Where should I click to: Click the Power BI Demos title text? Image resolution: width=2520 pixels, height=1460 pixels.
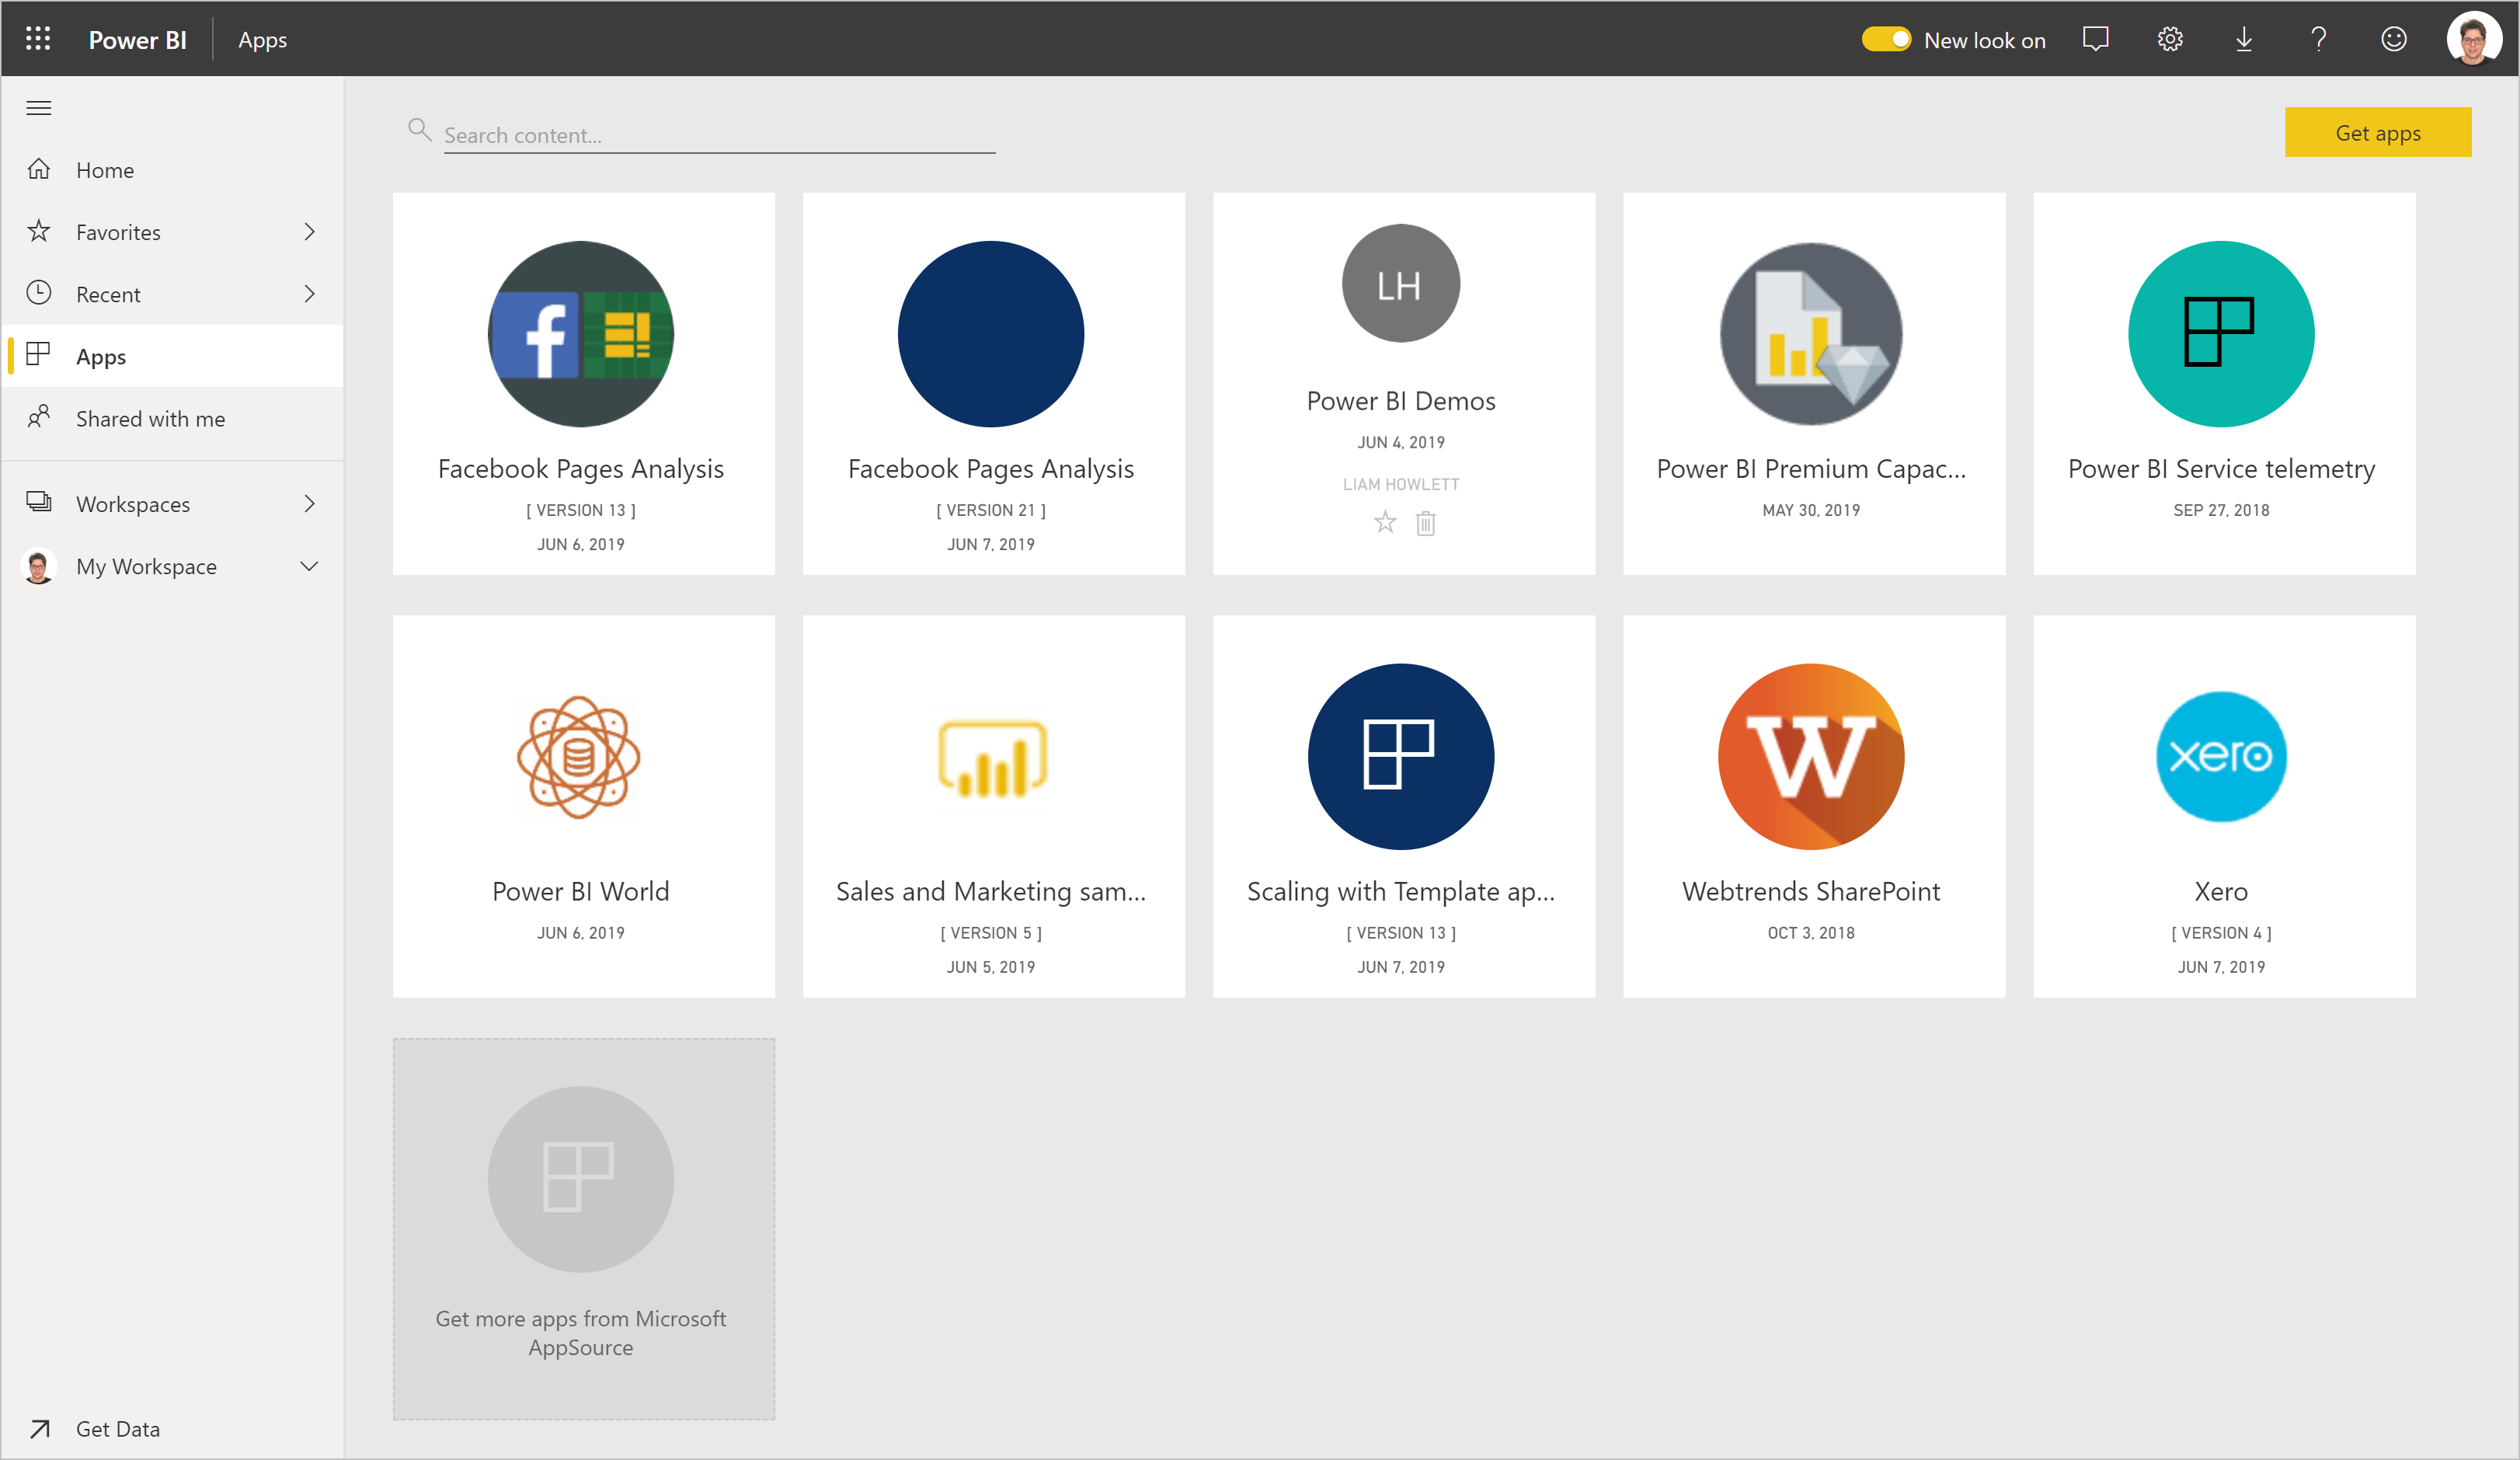coord(1401,401)
